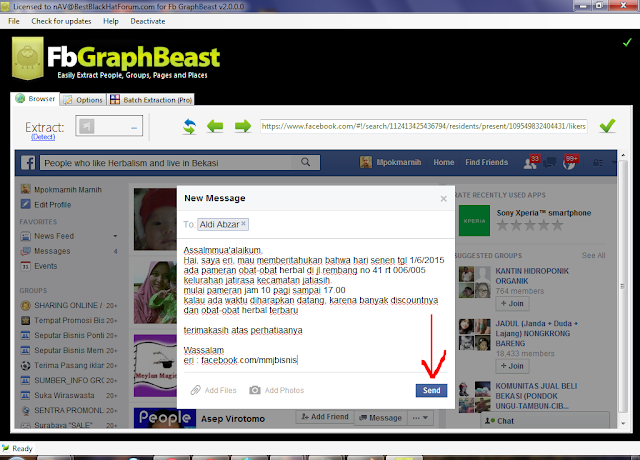The height and width of the screenshot is (460, 640).
Task: Click the refresh arrows icon in toolbar
Action: click(x=189, y=126)
